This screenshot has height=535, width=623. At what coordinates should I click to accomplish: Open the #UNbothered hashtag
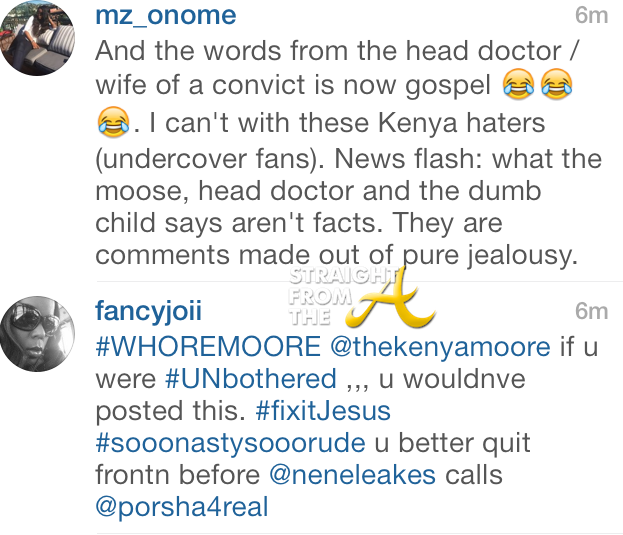click(x=251, y=379)
